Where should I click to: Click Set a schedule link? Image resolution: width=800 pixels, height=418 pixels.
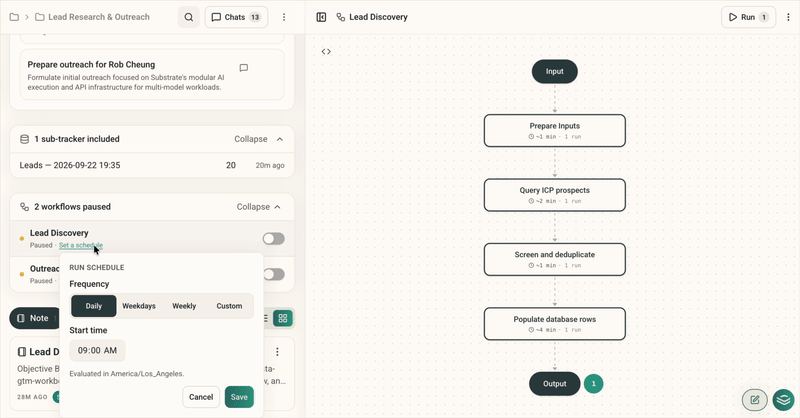81,245
